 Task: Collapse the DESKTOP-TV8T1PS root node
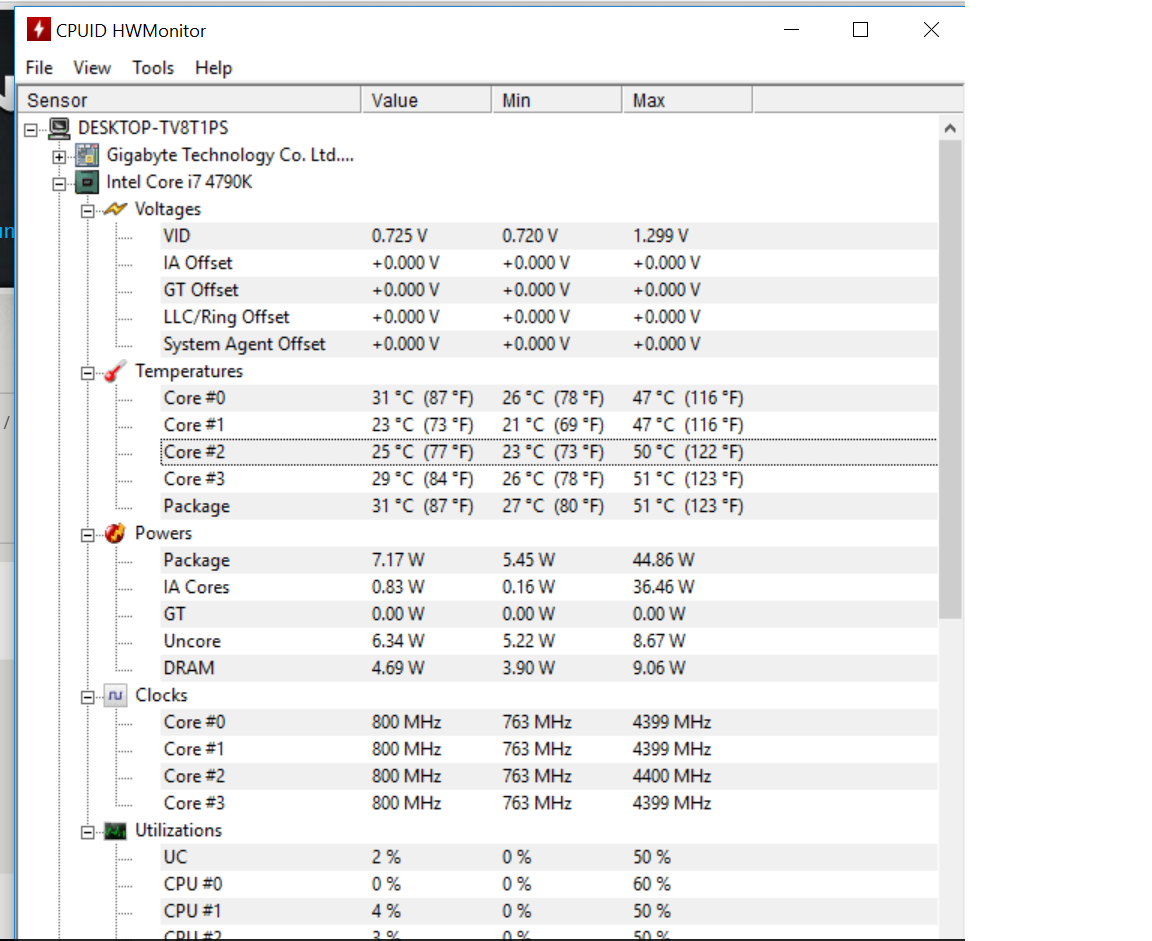[x=31, y=130]
